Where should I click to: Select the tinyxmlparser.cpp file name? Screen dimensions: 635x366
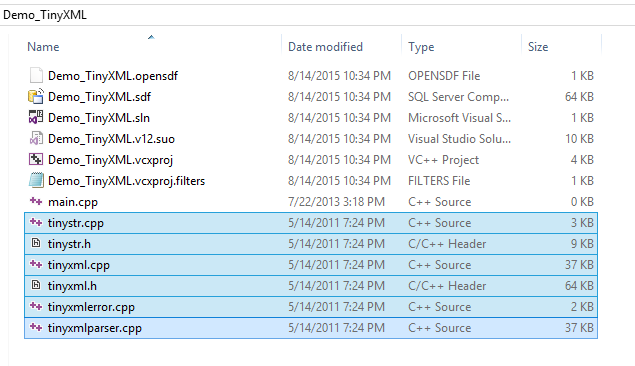pos(95,328)
